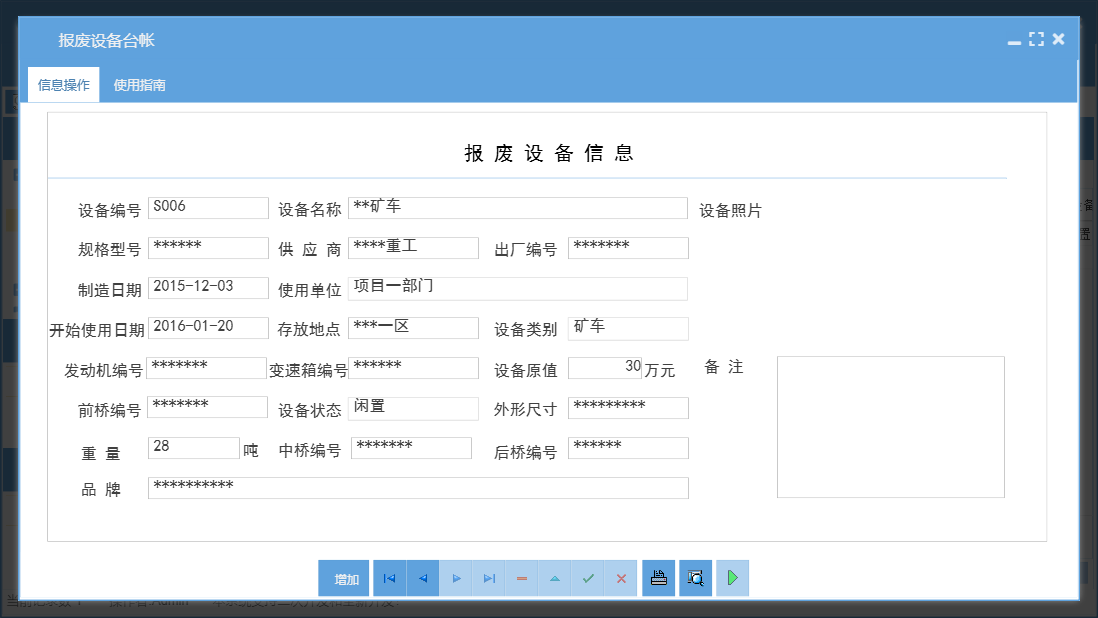Click the edit record triangle icon
Viewport: 1098px width, 618px height.
click(x=554, y=578)
